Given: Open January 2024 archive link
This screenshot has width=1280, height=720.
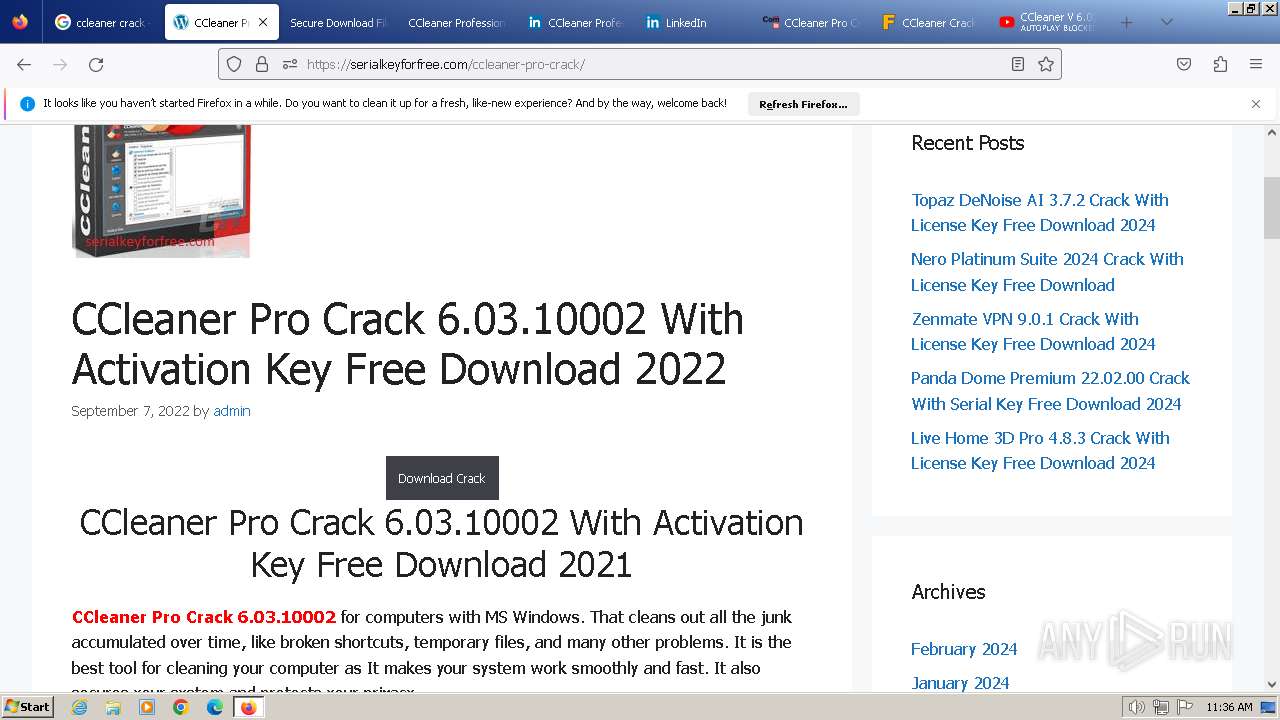Looking at the screenshot, I should click(x=960, y=683).
